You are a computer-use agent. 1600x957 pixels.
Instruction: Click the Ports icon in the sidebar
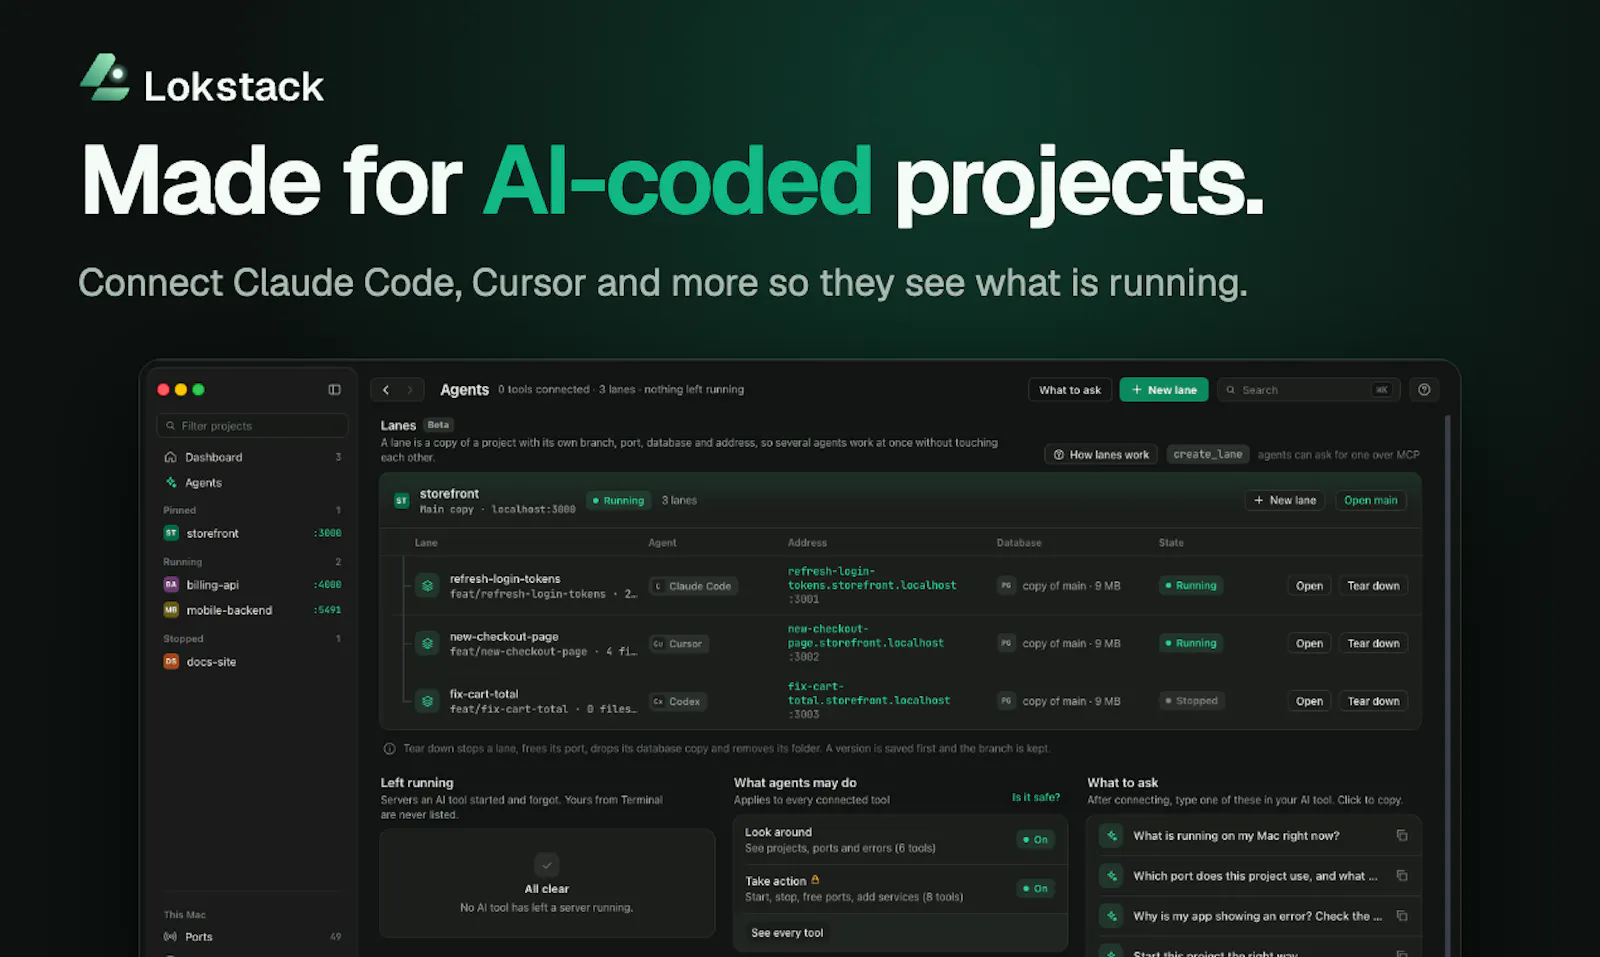click(x=170, y=937)
